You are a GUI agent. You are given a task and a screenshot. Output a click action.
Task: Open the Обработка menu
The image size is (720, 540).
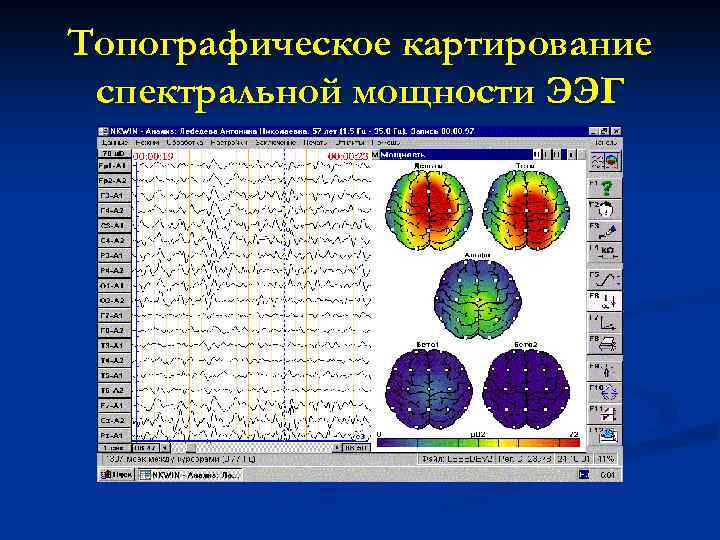[x=184, y=143]
